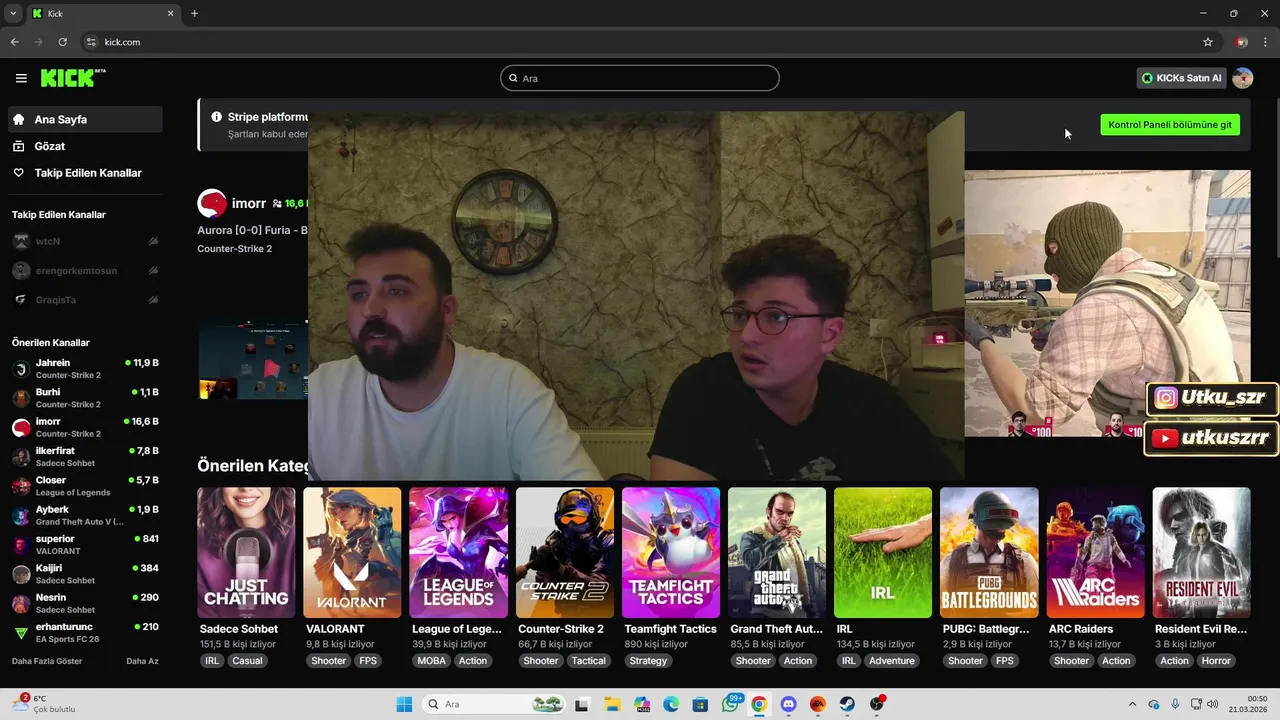Open IRL category card

click(x=883, y=552)
